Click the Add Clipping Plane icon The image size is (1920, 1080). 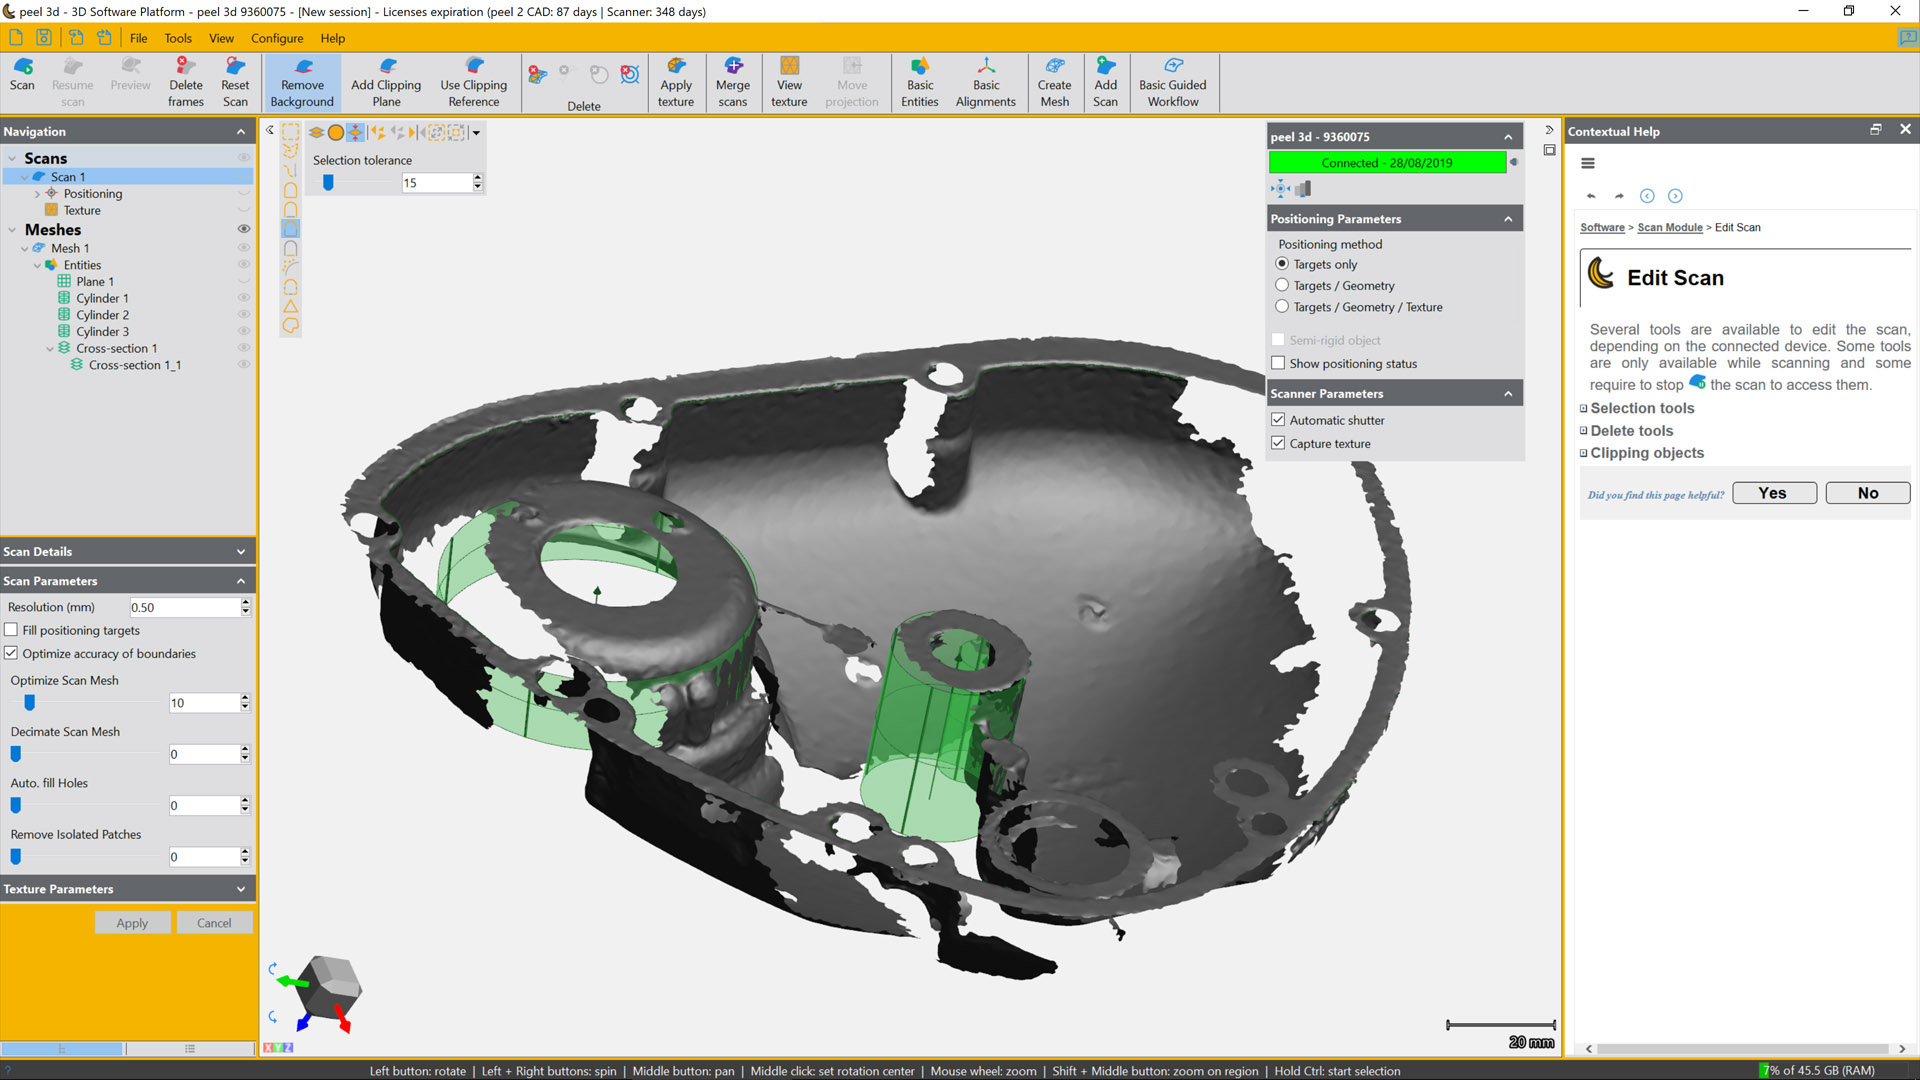pyautogui.click(x=386, y=83)
